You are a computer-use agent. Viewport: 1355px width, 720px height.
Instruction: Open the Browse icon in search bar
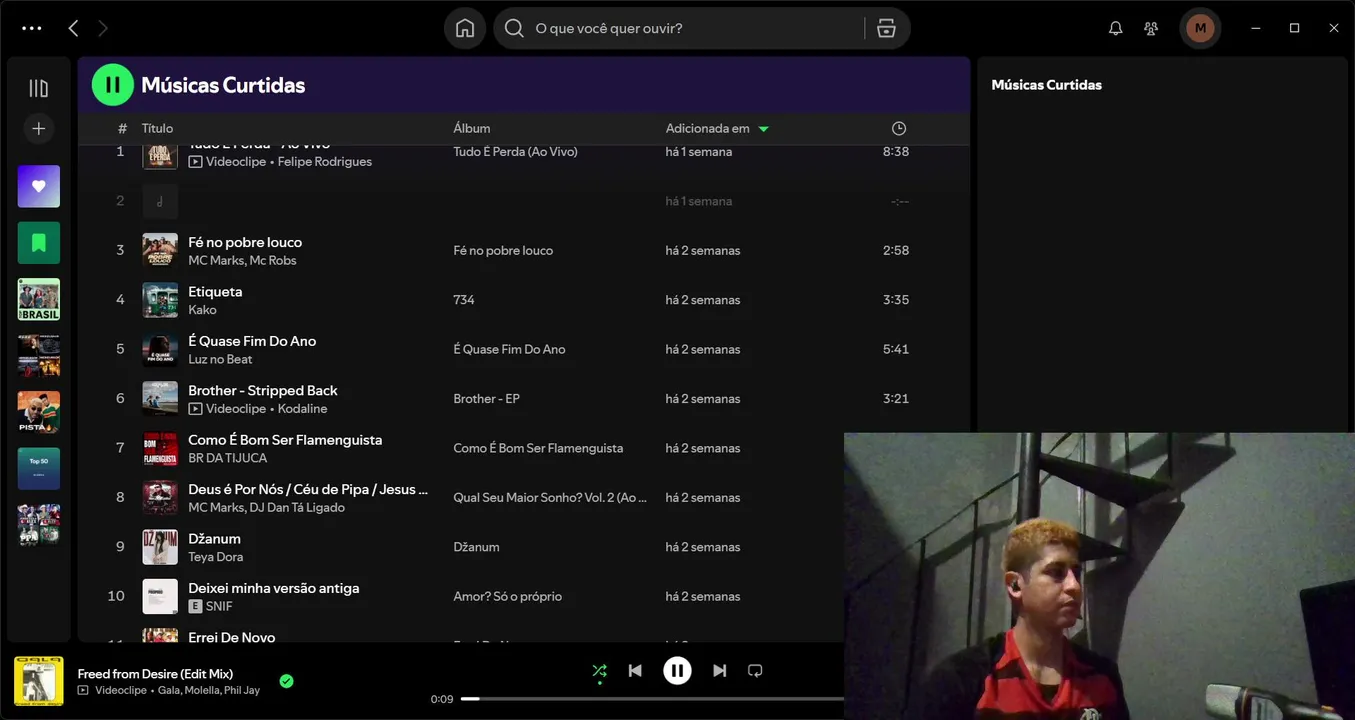click(886, 28)
